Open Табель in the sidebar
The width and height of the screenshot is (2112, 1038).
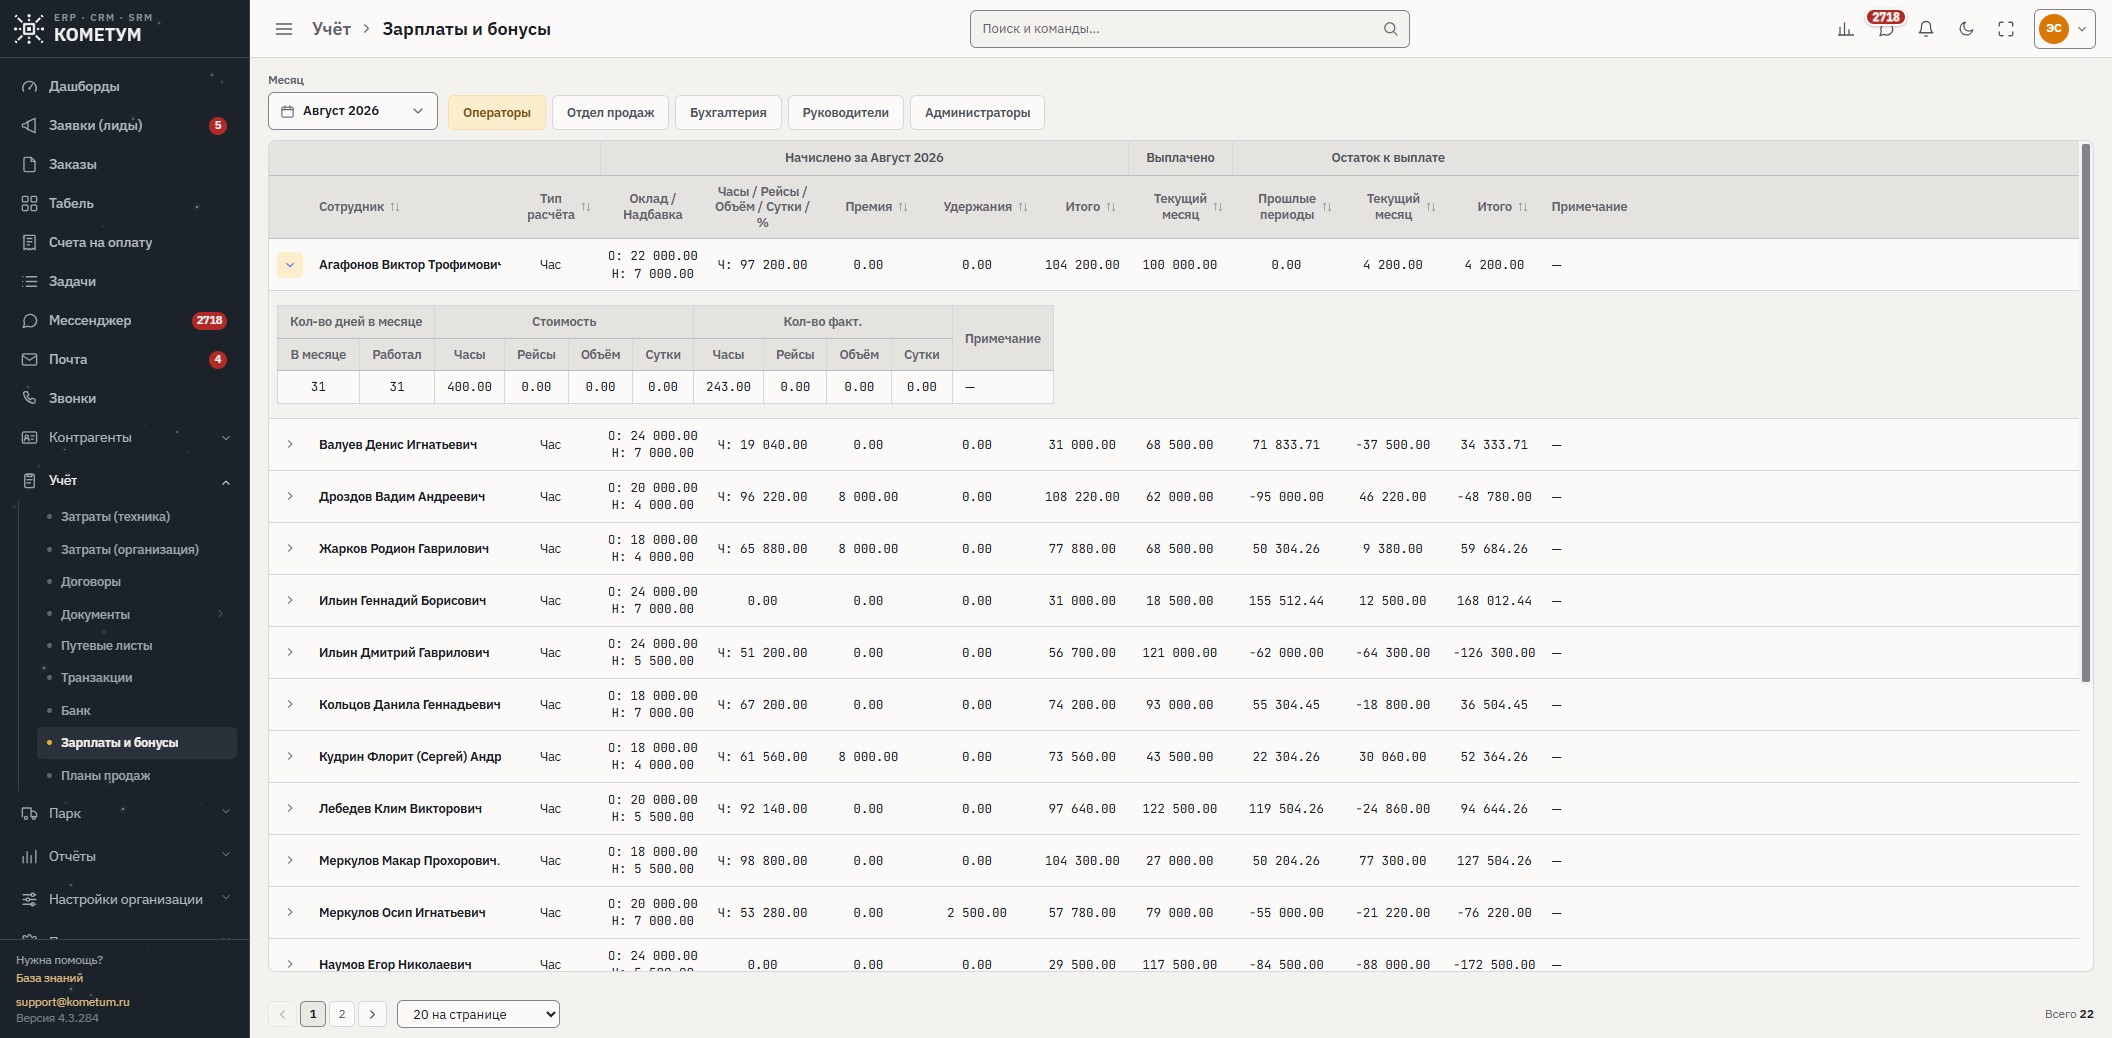125,203
